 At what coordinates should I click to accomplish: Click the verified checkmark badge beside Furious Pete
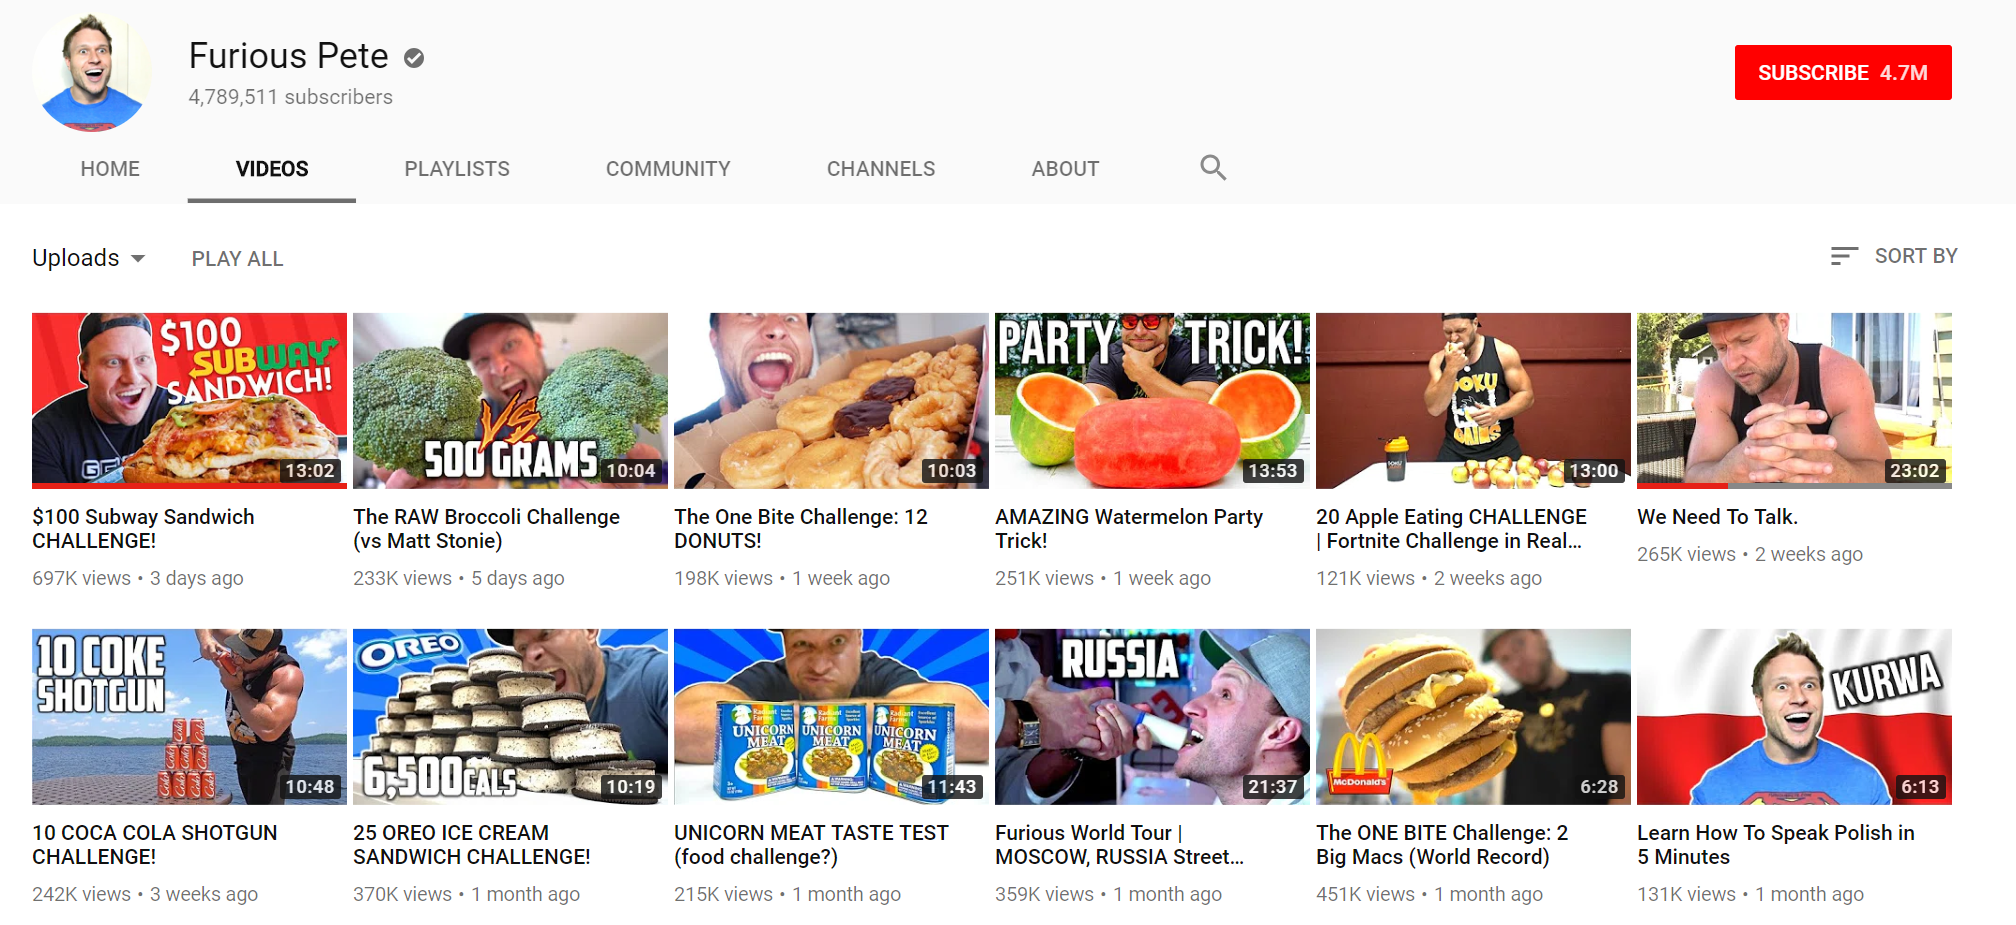(x=414, y=59)
